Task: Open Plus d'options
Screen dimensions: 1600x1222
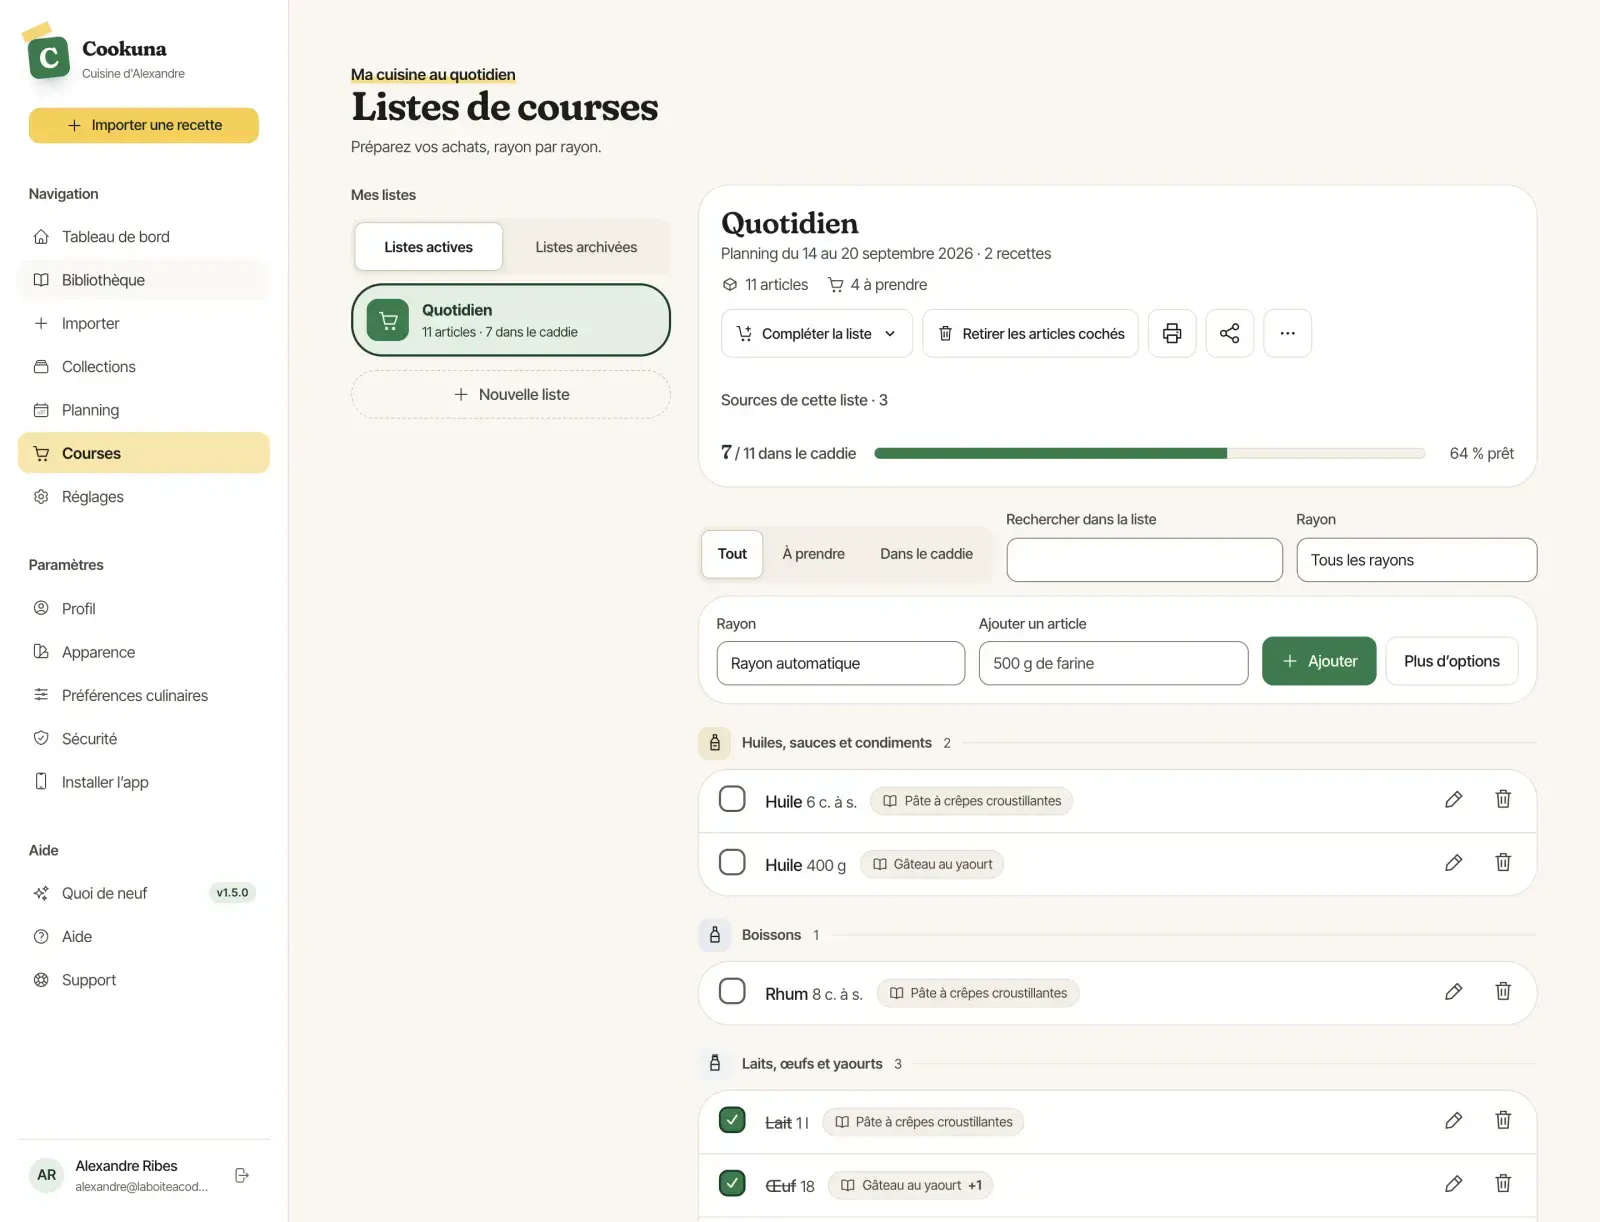Action: (1452, 661)
